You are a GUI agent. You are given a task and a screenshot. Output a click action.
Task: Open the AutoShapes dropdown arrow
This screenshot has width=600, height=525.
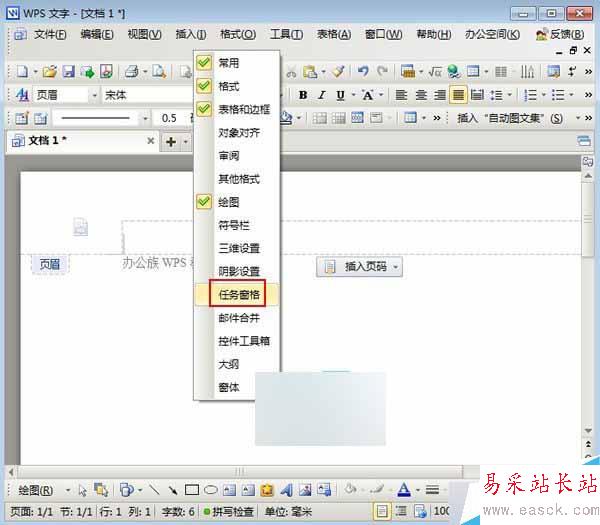point(140,490)
